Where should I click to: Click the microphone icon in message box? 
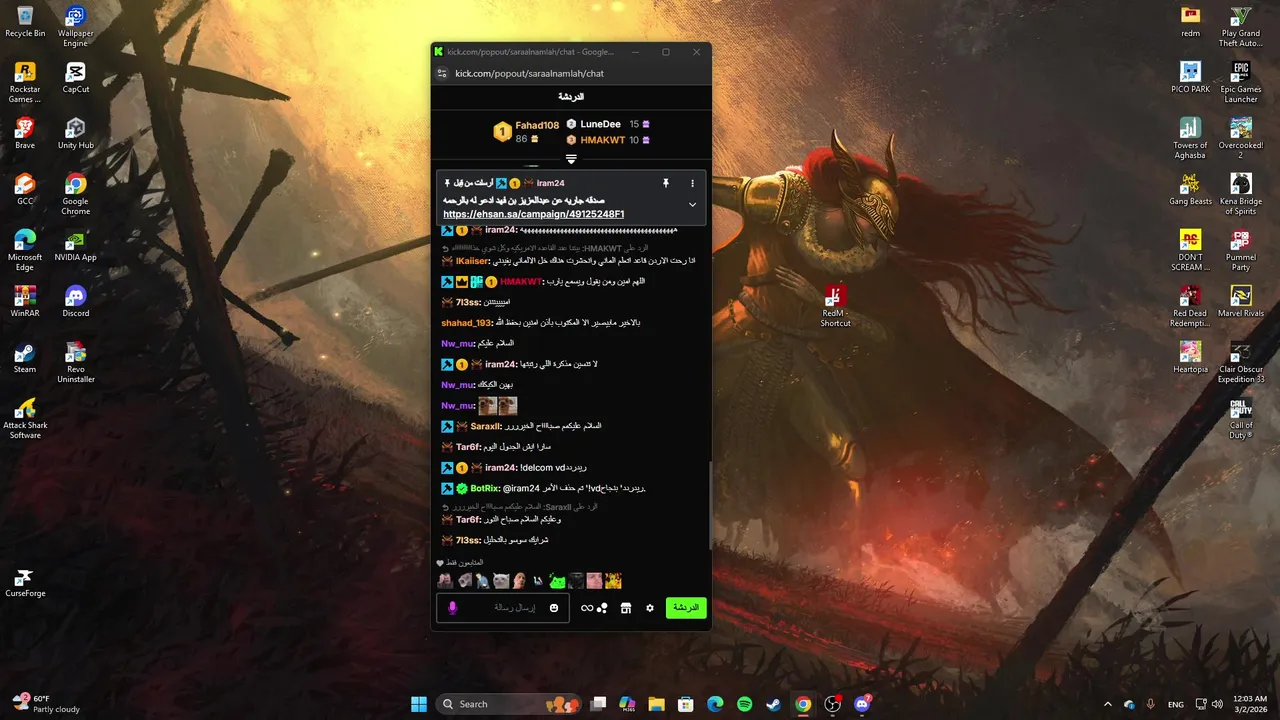click(x=453, y=608)
